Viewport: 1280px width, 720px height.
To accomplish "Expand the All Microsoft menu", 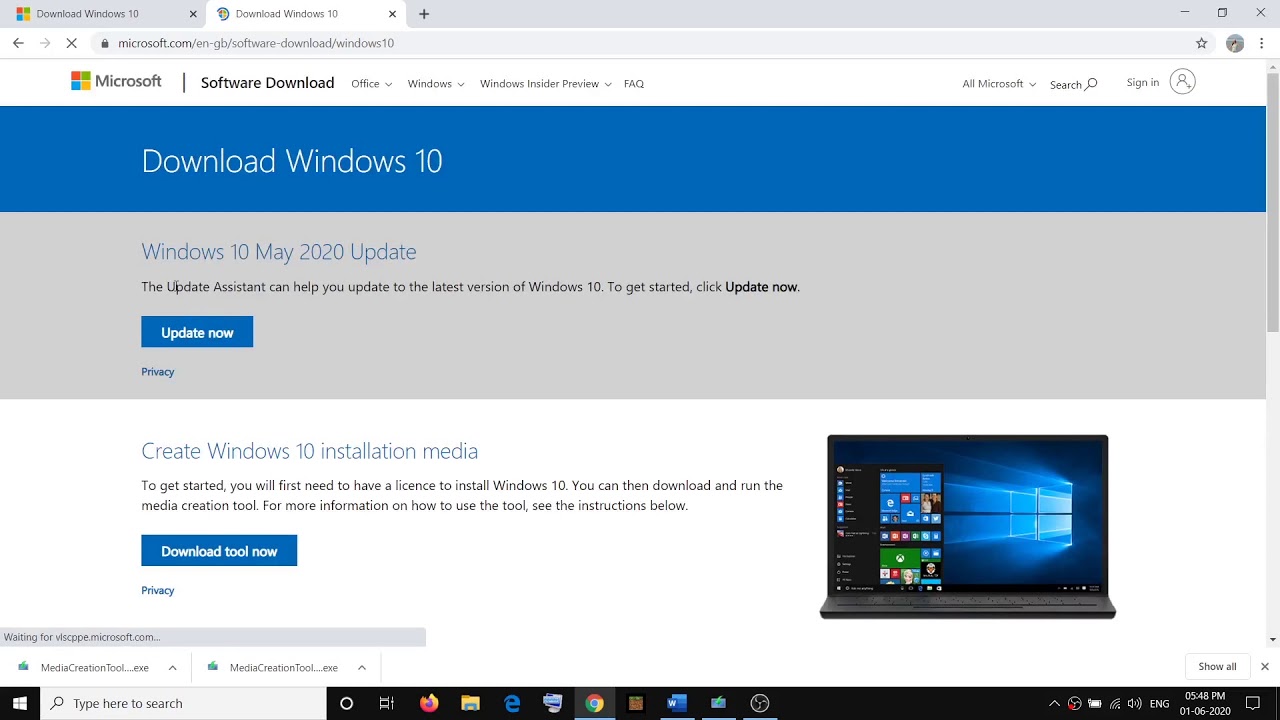I will pyautogui.click(x=999, y=84).
